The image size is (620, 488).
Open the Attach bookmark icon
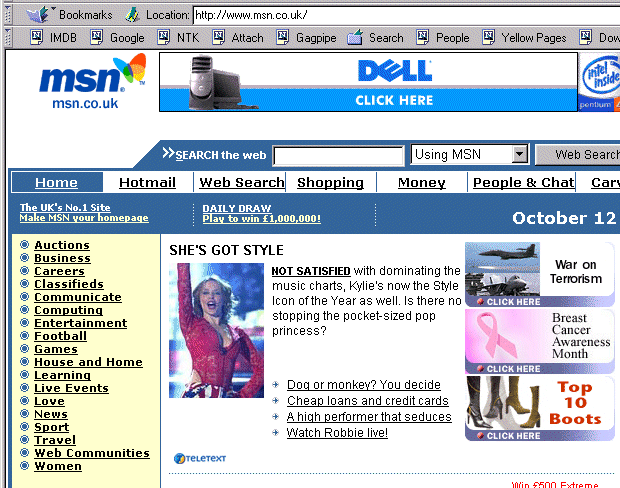pyautogui.click(x=218, y=37)
